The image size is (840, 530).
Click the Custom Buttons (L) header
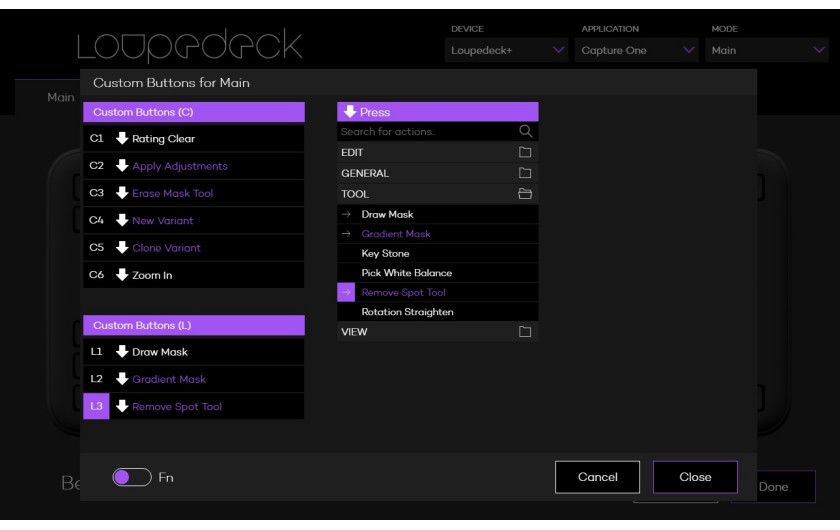coord(194,325)
